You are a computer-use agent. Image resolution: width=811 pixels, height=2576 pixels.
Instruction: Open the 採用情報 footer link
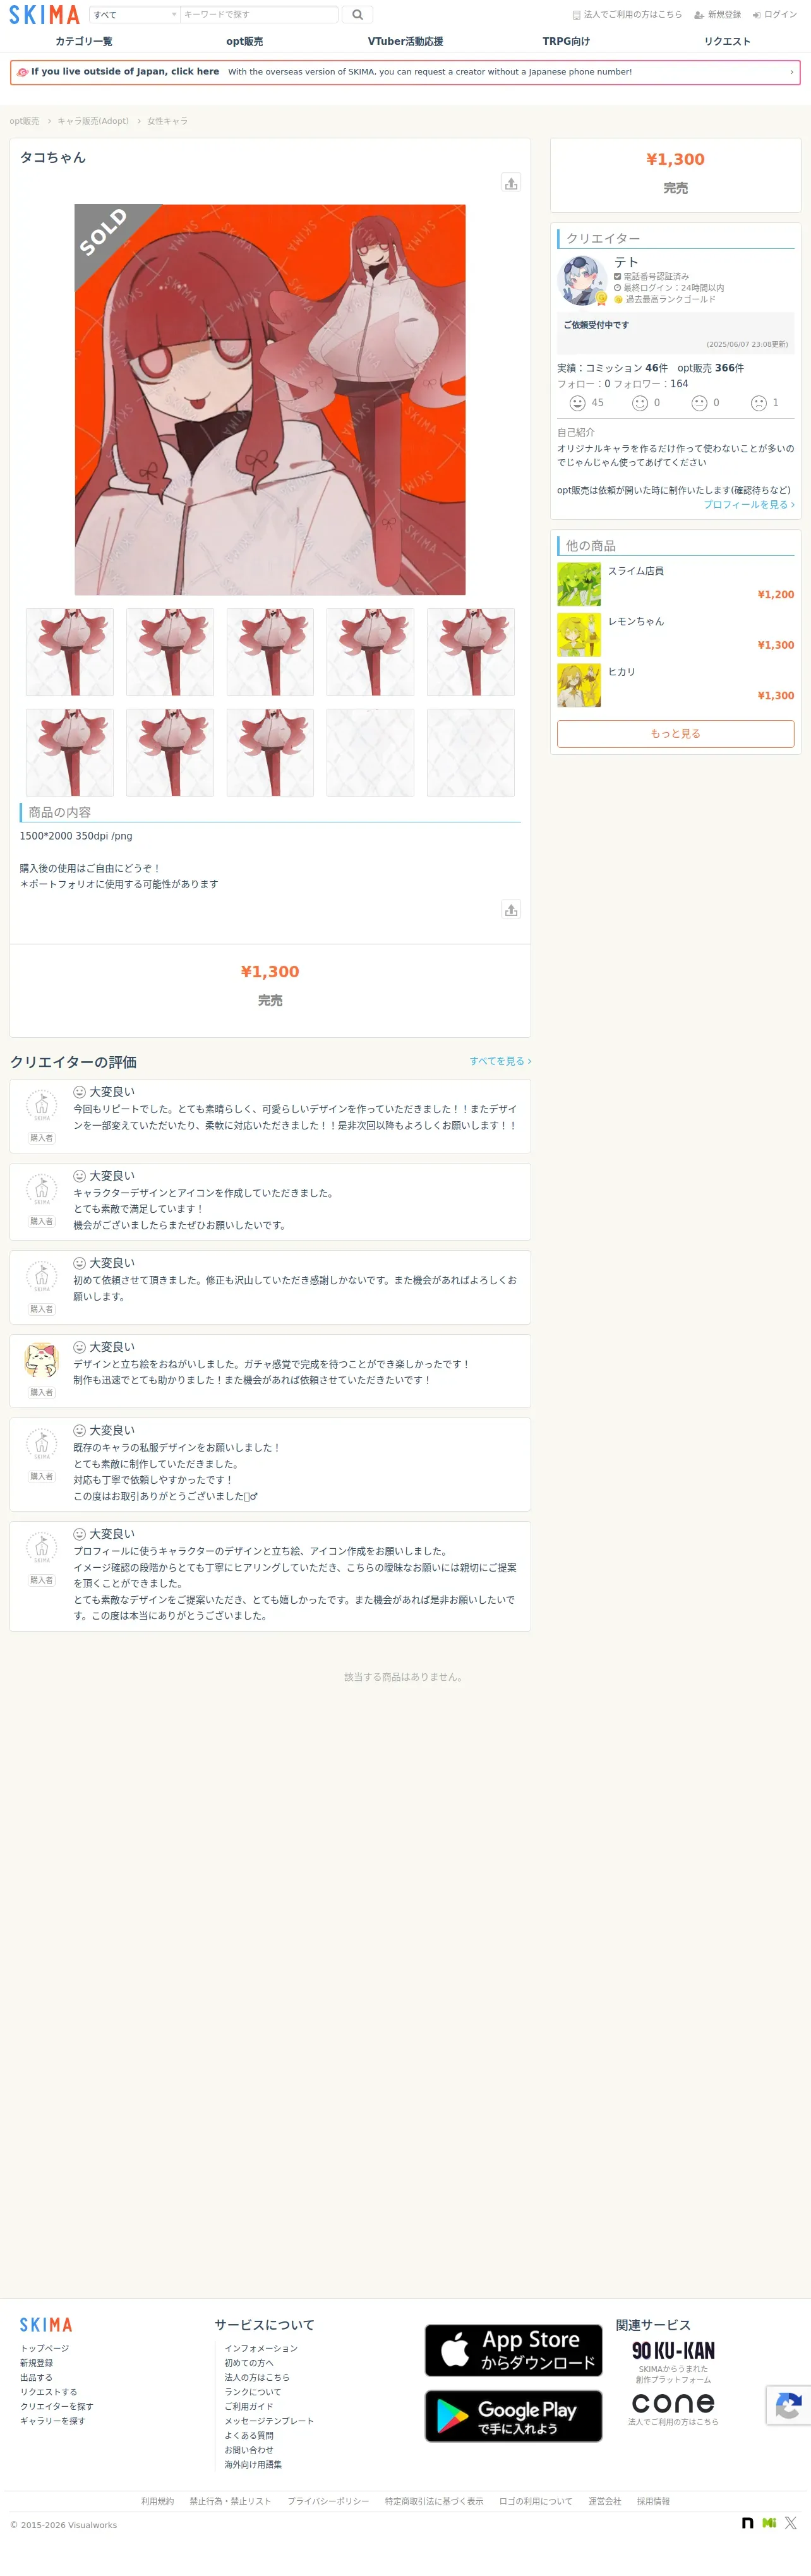pyautogui.click(x=653, y=2501)
